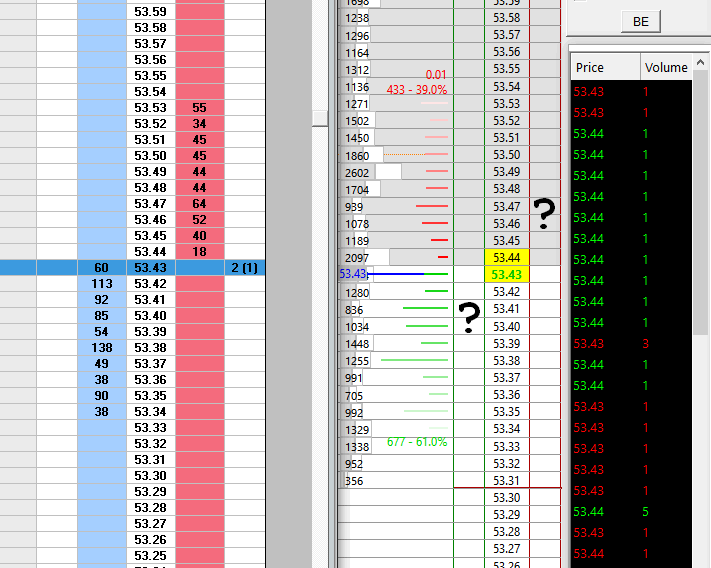Click bid size 90 at 53.35
This screenshot has height=568, width=711.
click(102, 396)
